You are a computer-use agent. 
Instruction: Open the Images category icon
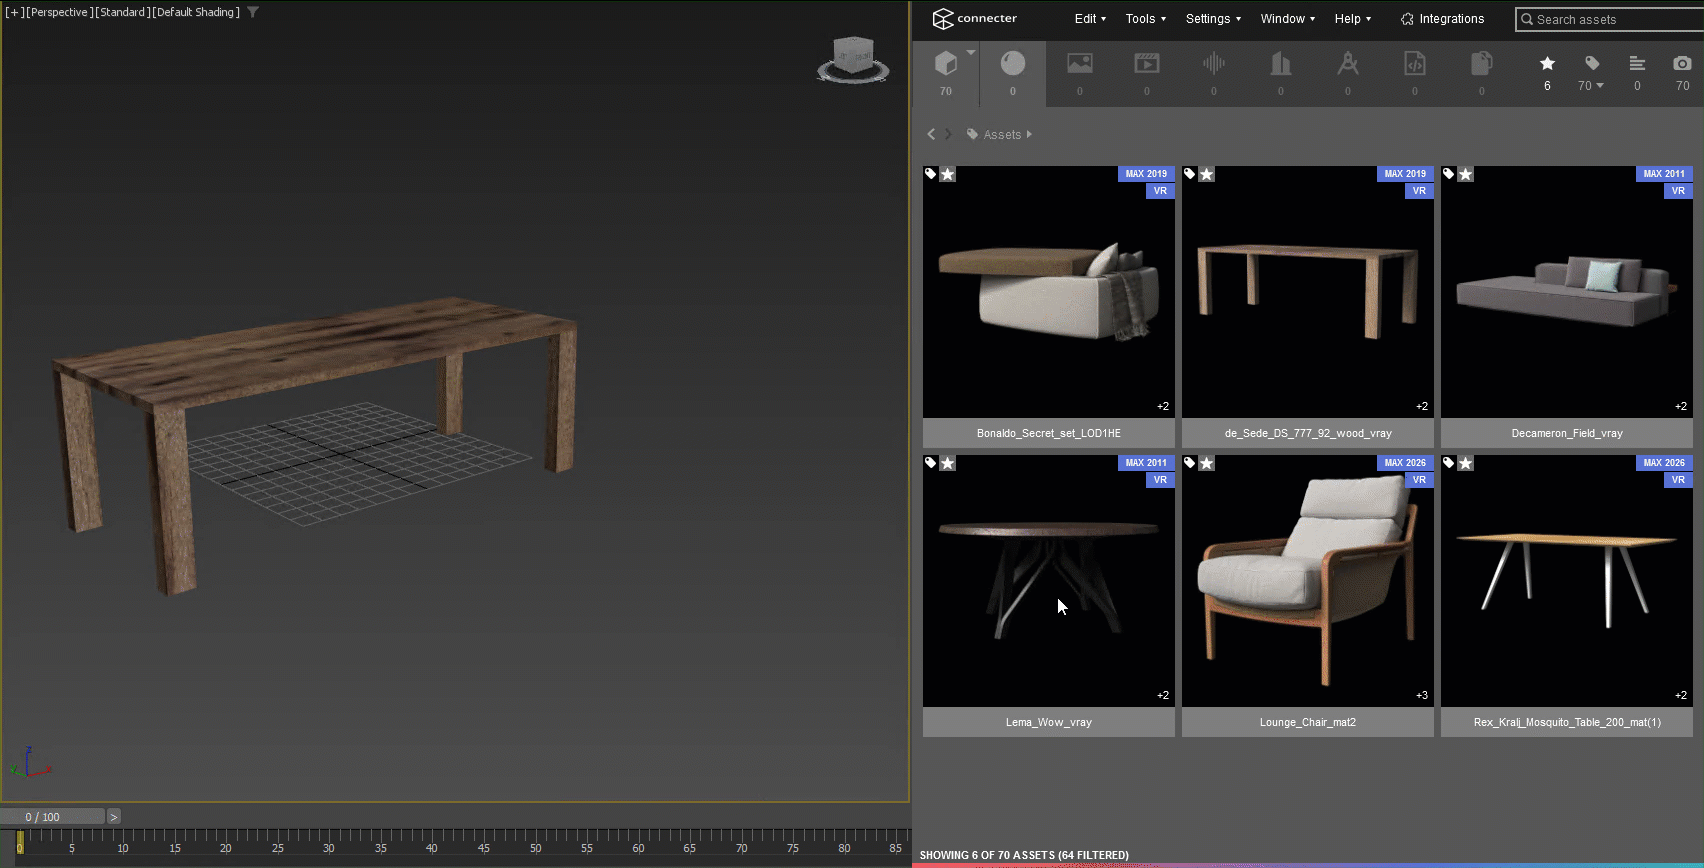[1080, 64]
